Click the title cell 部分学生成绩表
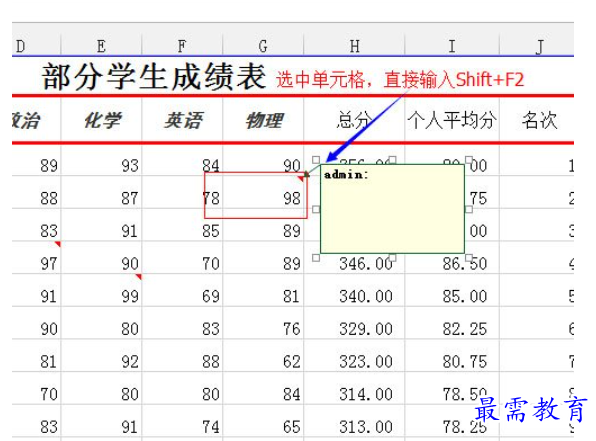596x441 pixels. [x=154, y=77]
